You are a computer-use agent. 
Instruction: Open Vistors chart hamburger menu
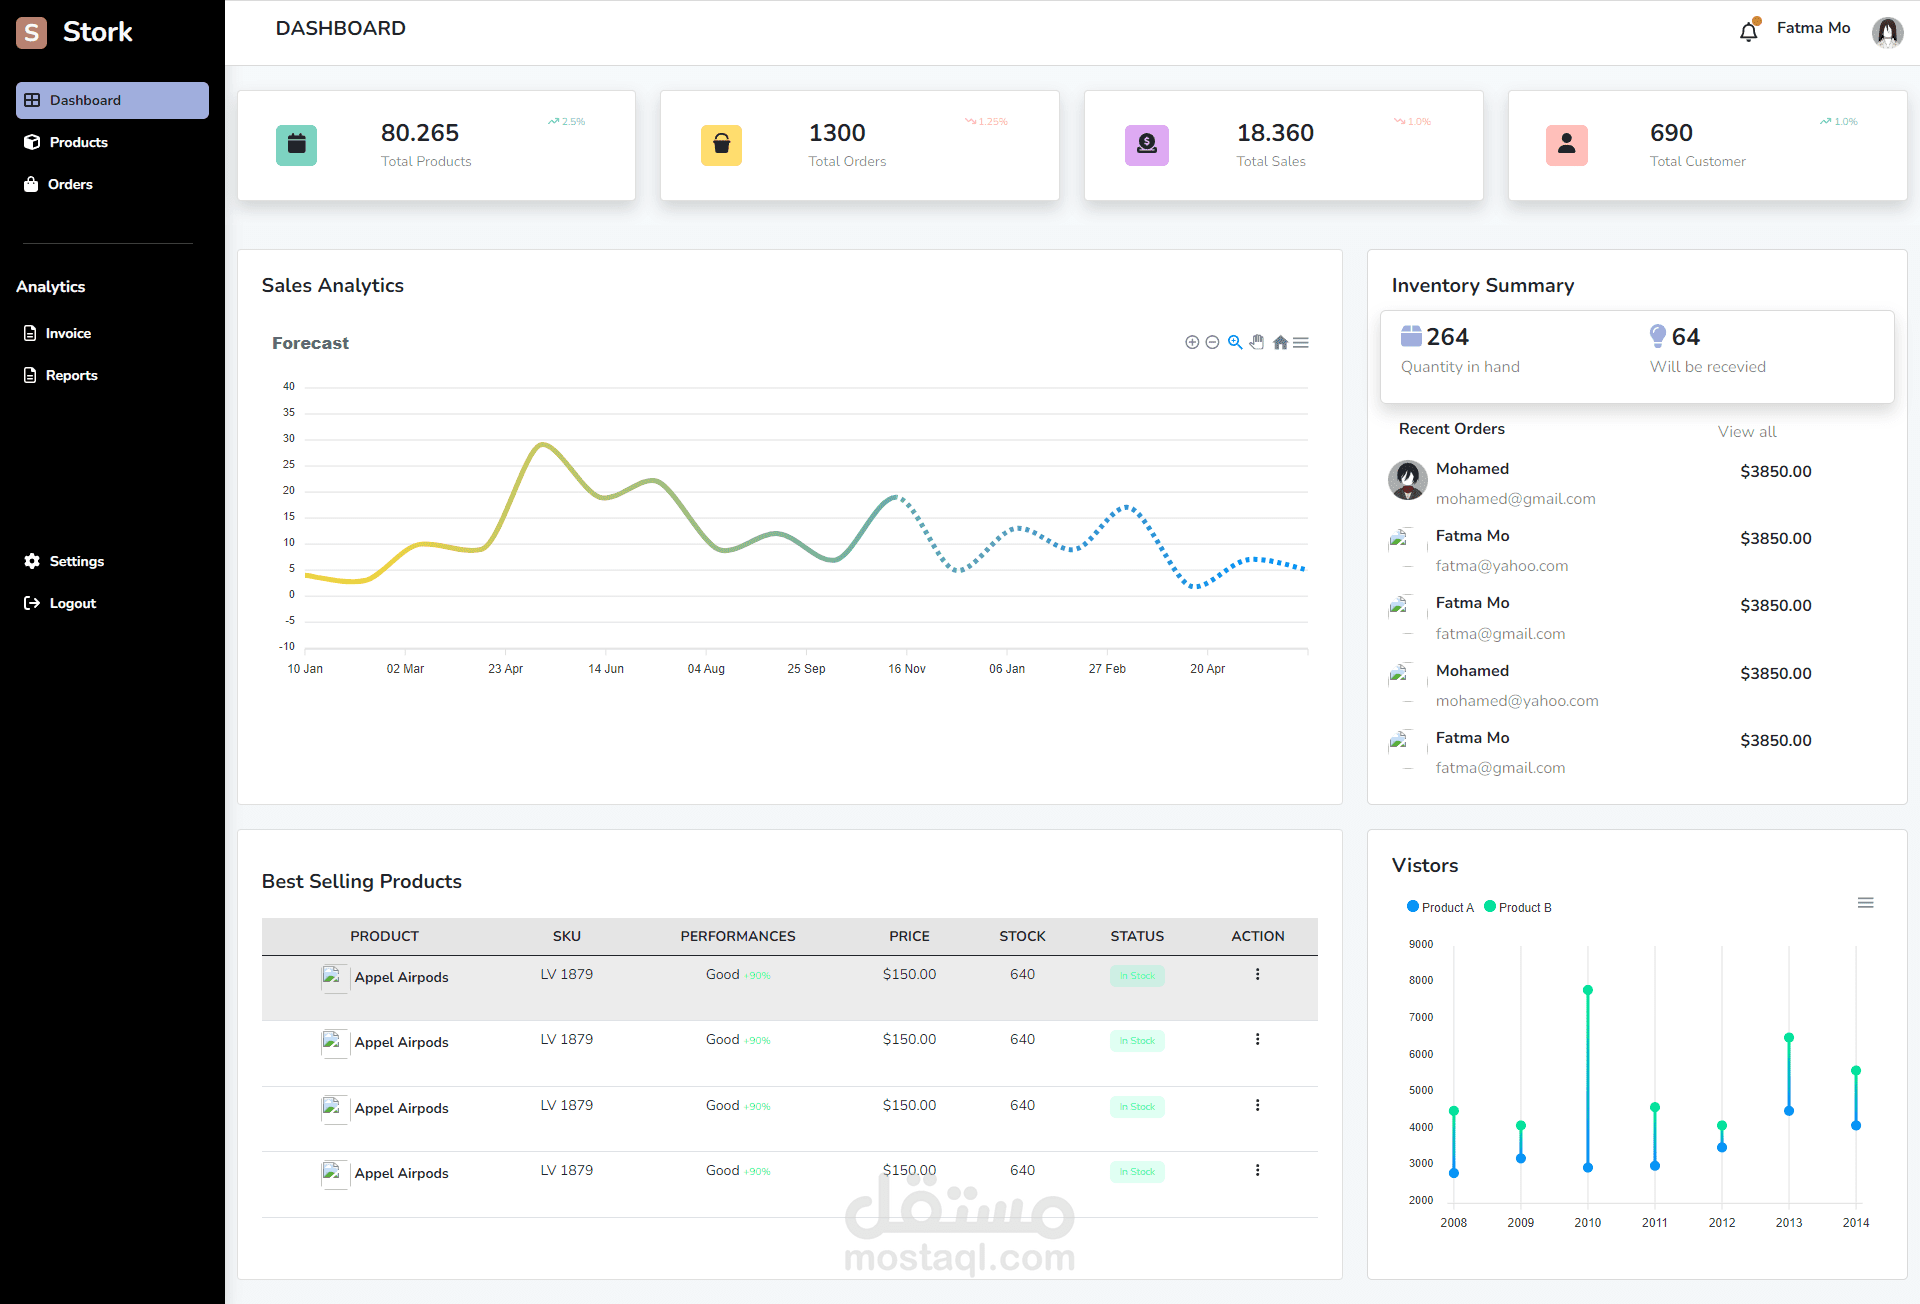pos(1865,903)
